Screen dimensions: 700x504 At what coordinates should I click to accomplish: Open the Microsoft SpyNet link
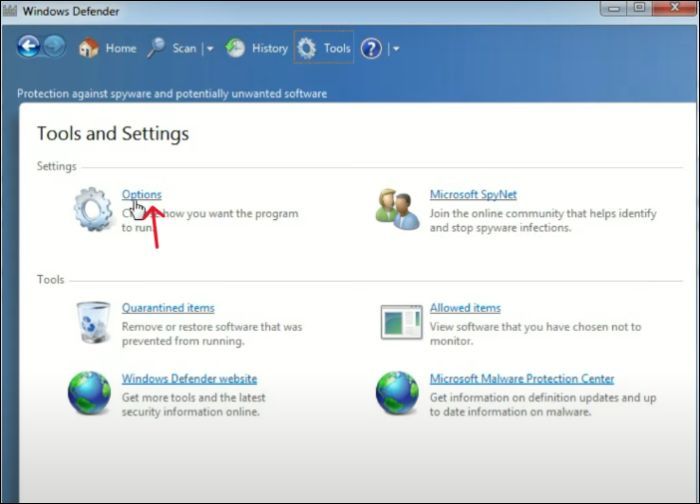tap(473, 195)
